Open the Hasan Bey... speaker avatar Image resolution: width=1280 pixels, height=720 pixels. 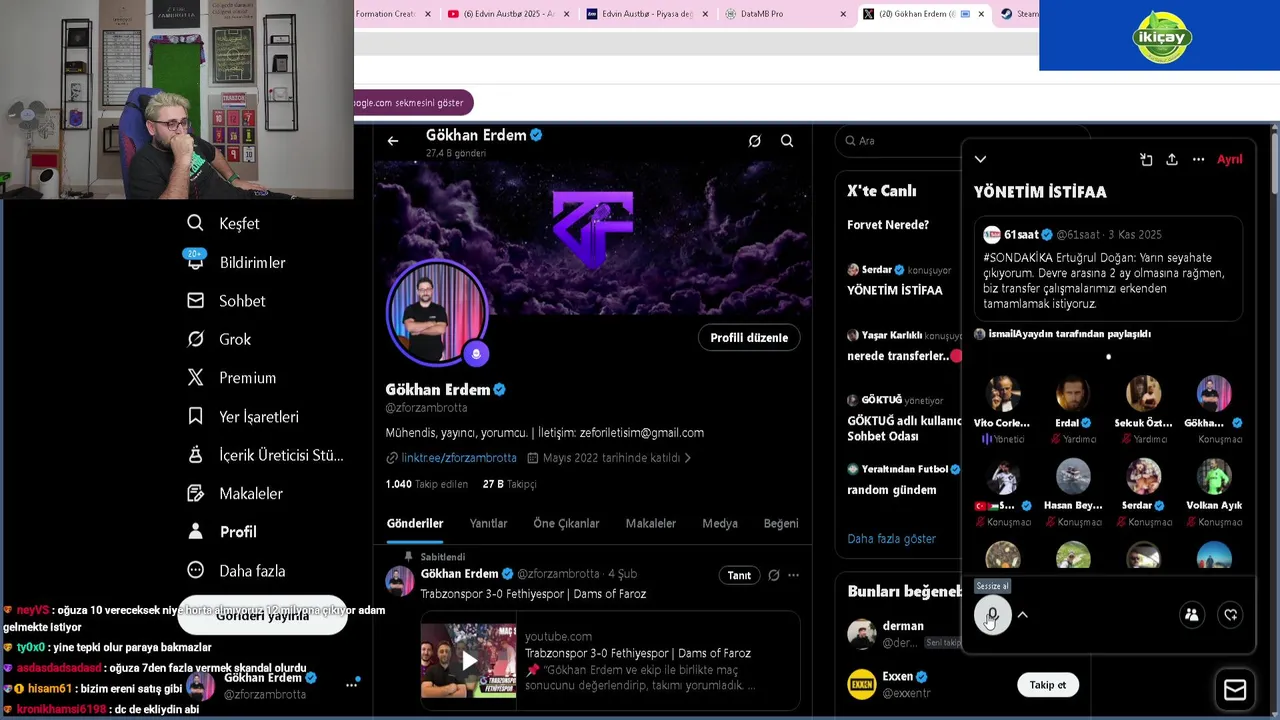1073,477
